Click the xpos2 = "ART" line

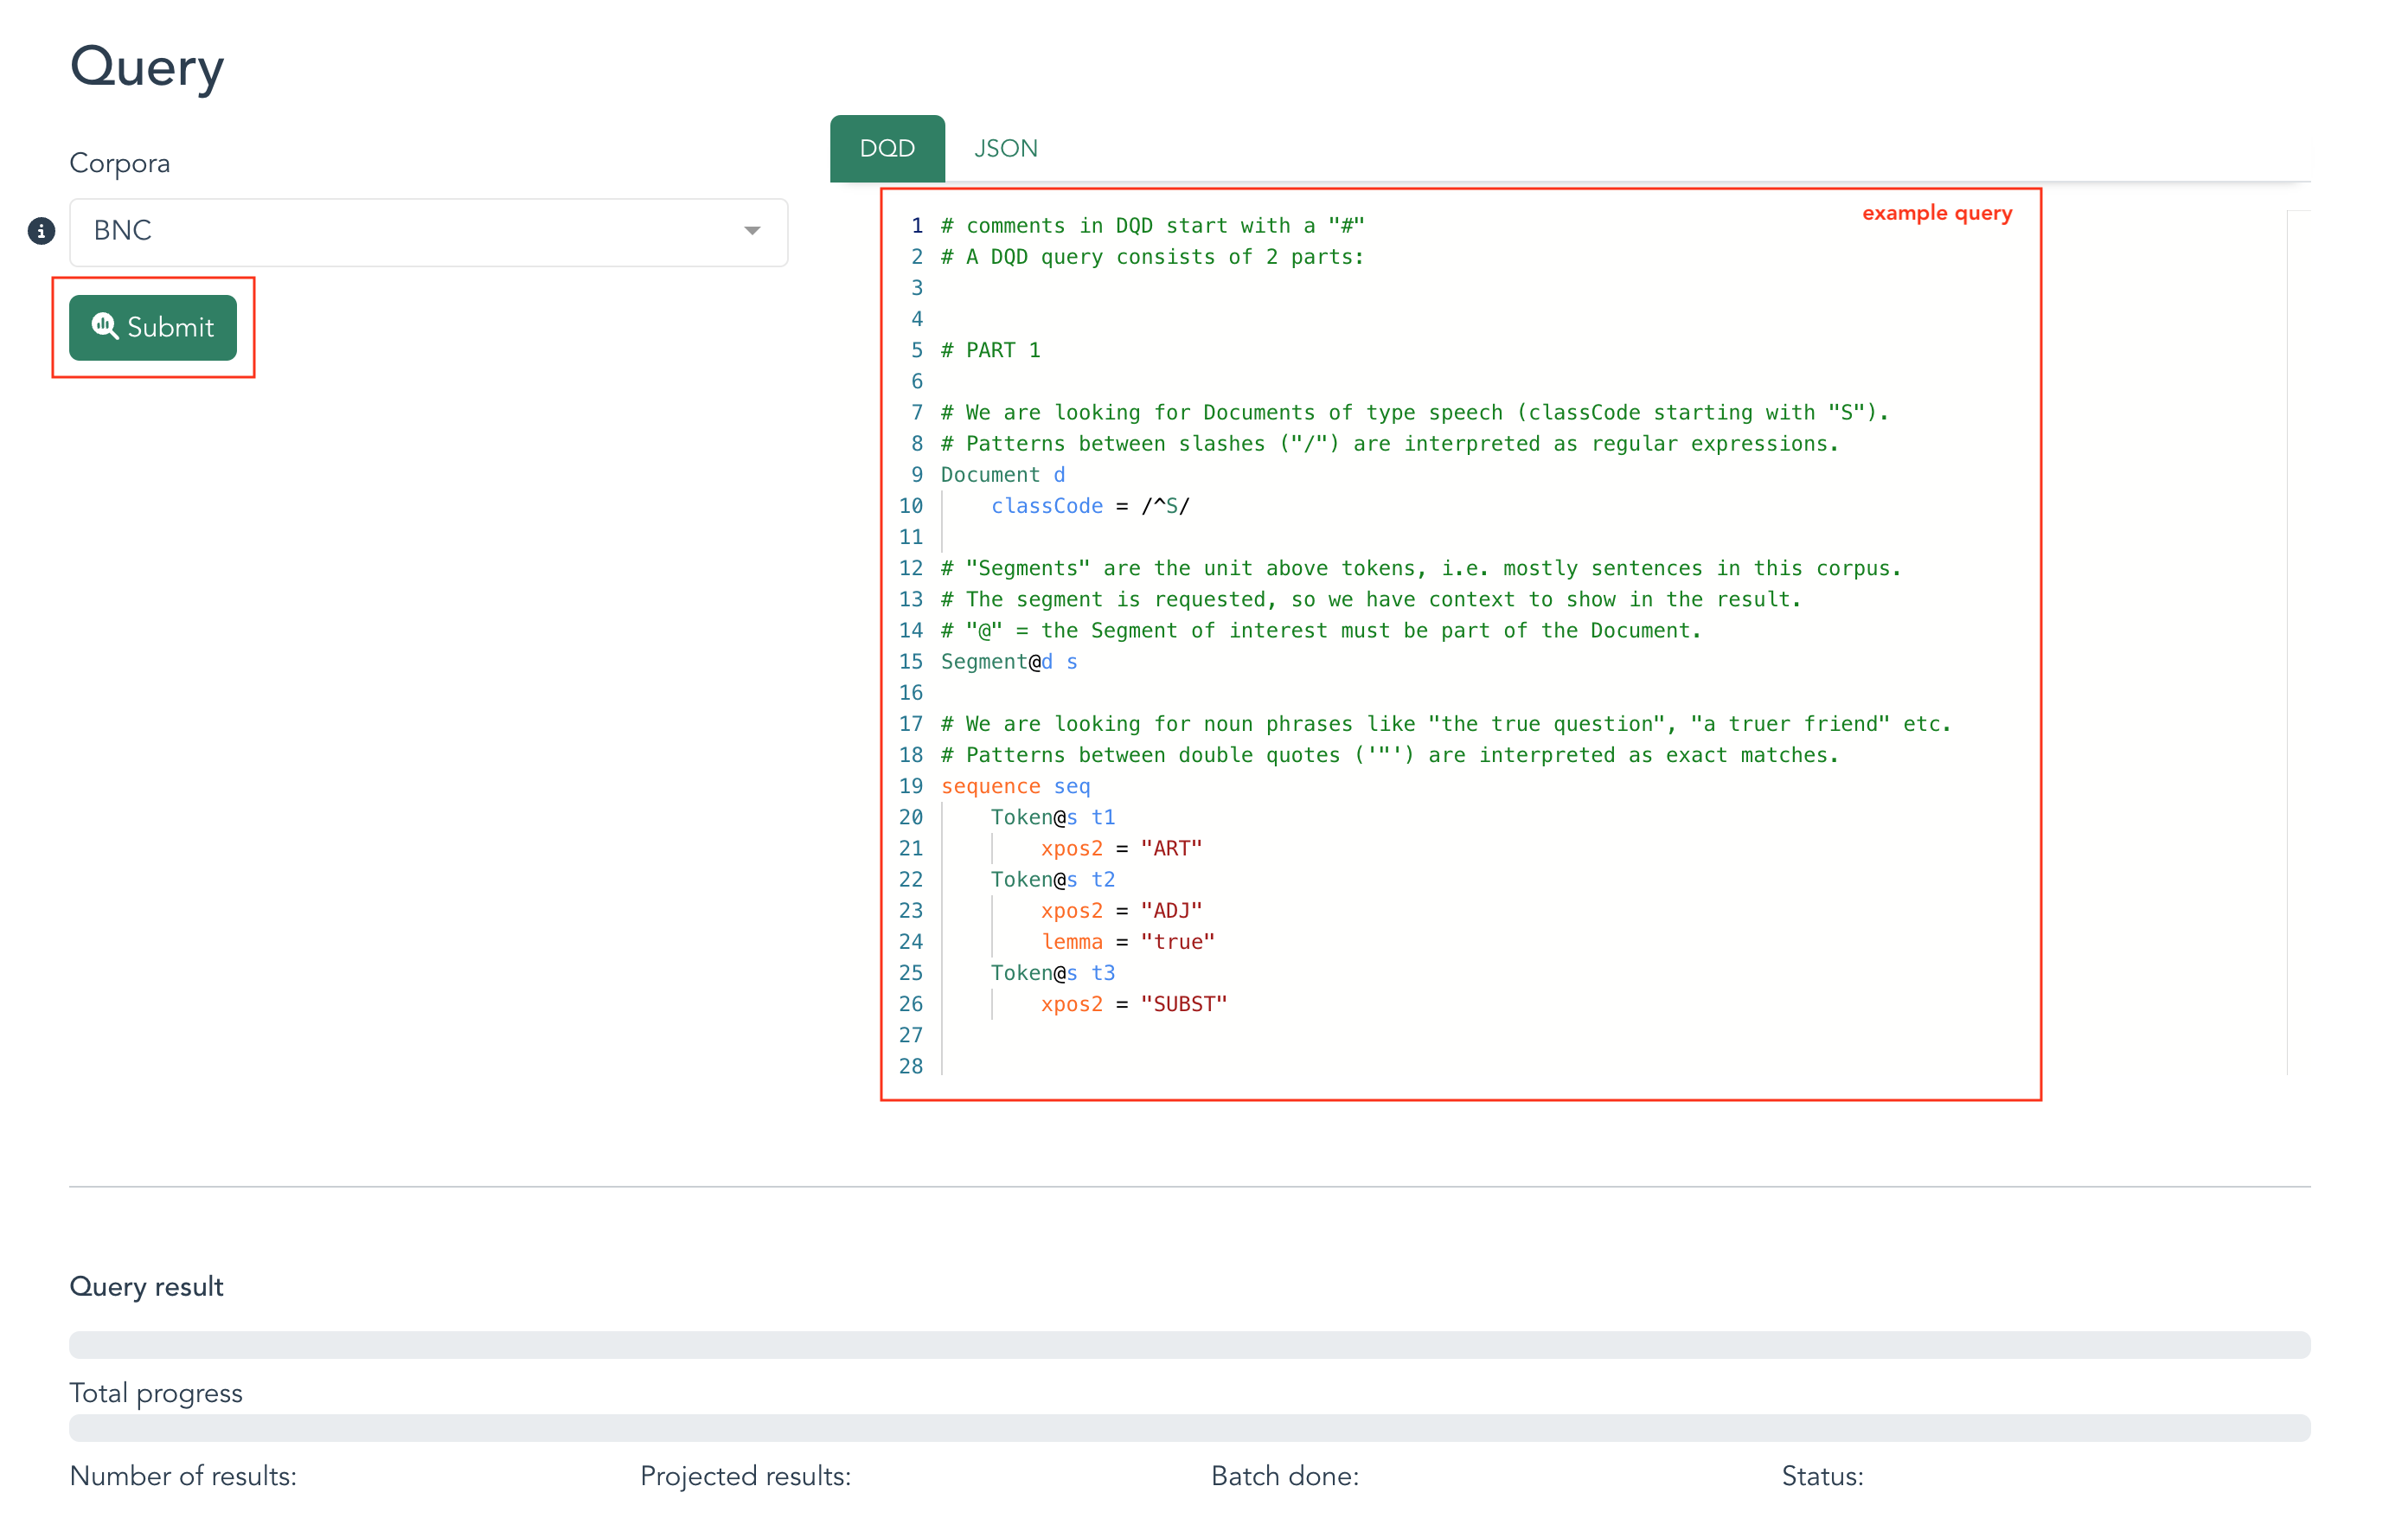[1121, 848]
